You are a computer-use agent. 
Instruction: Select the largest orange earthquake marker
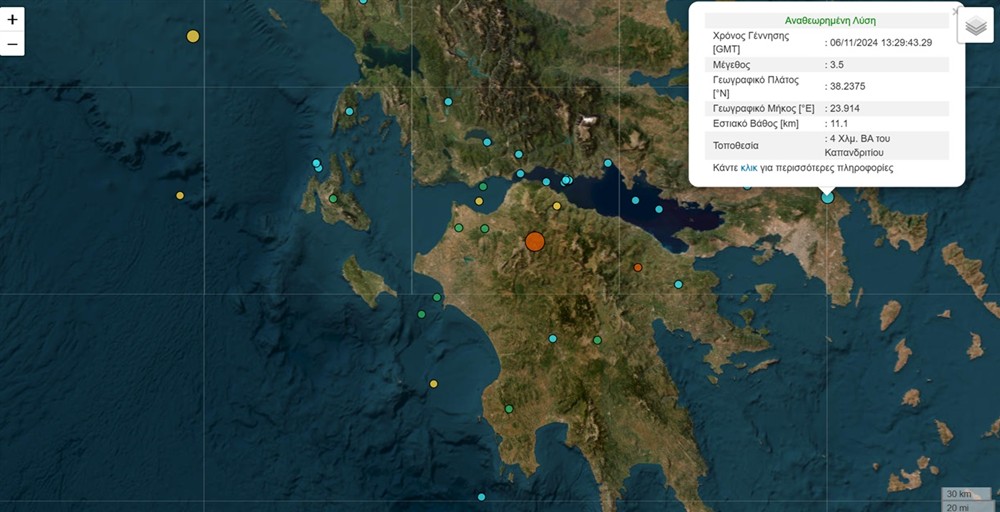pyautogui.click(x=535, y=241)
